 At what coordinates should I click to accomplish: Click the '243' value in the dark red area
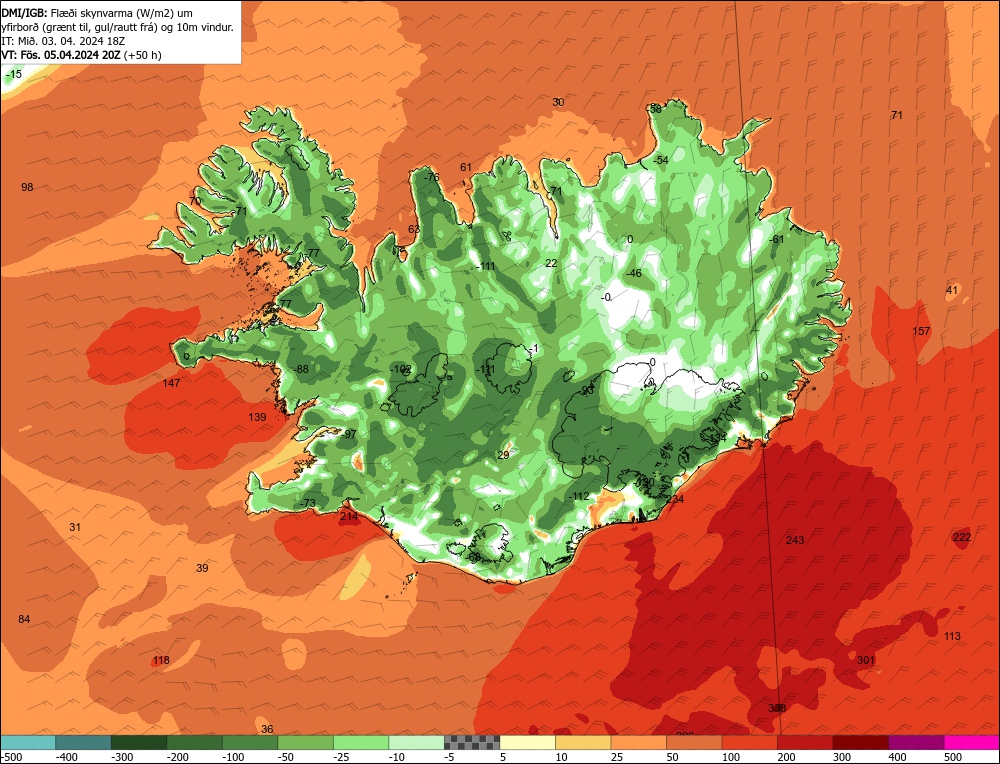[x=795, y=540]
